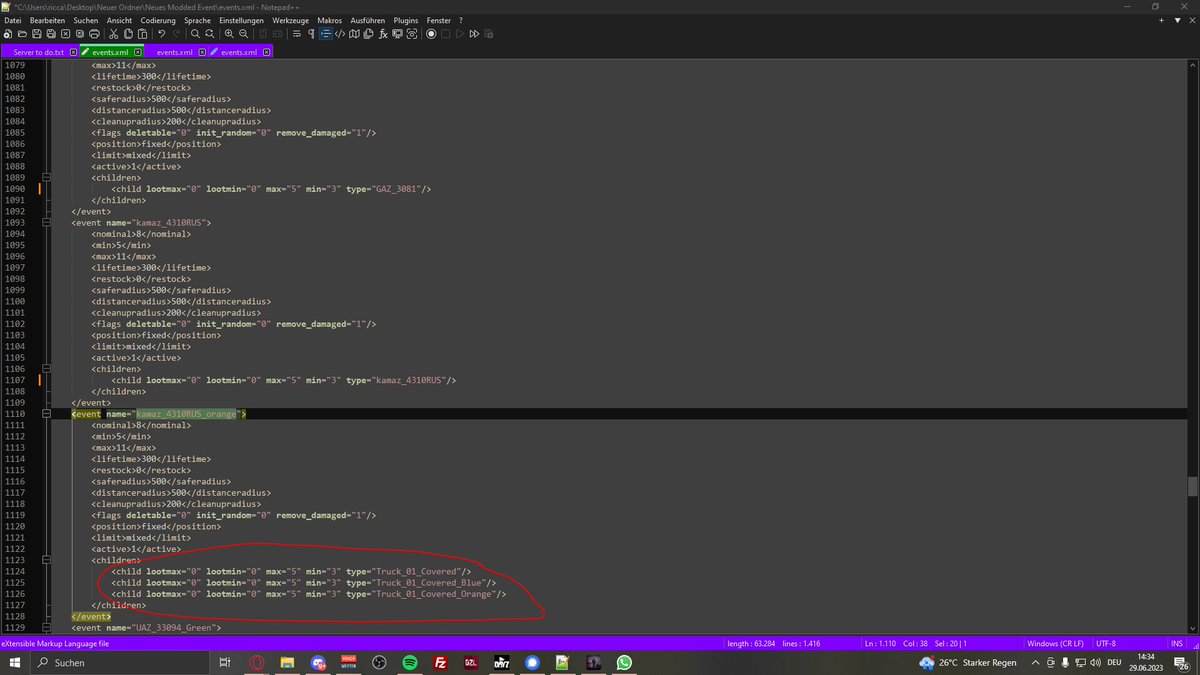Viewport: 1200px width, 675px height.
Task: Click the Paste toolbar icon
Action: point(143,34)
